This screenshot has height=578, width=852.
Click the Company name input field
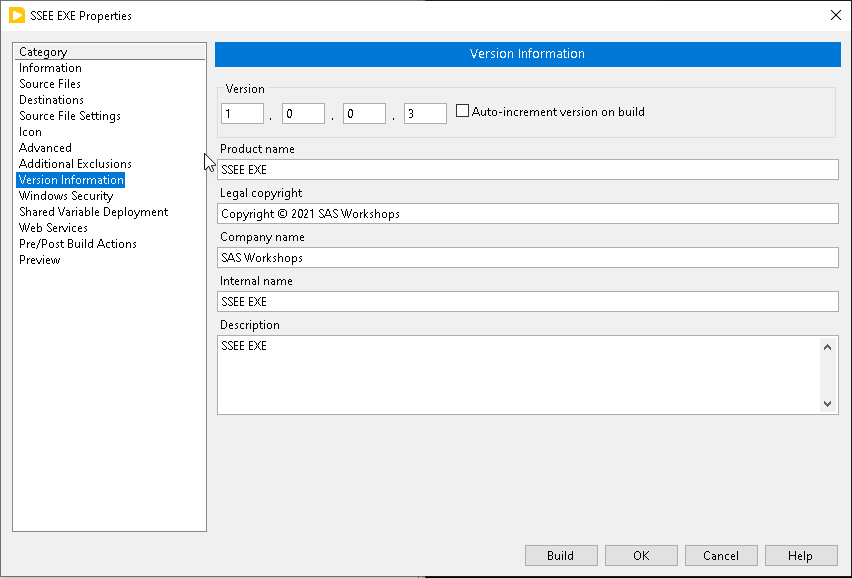[x=528, y=257]
